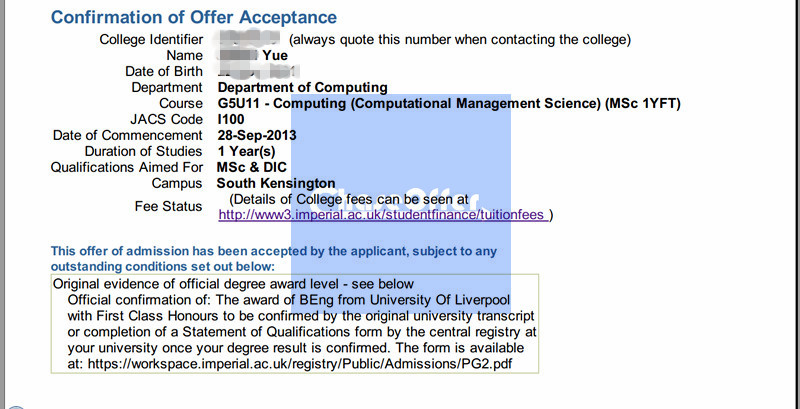Image resolution: width=800 pixels, height=409 pixels.
Task: Click the always quote this number note
Action: (460, 39)
